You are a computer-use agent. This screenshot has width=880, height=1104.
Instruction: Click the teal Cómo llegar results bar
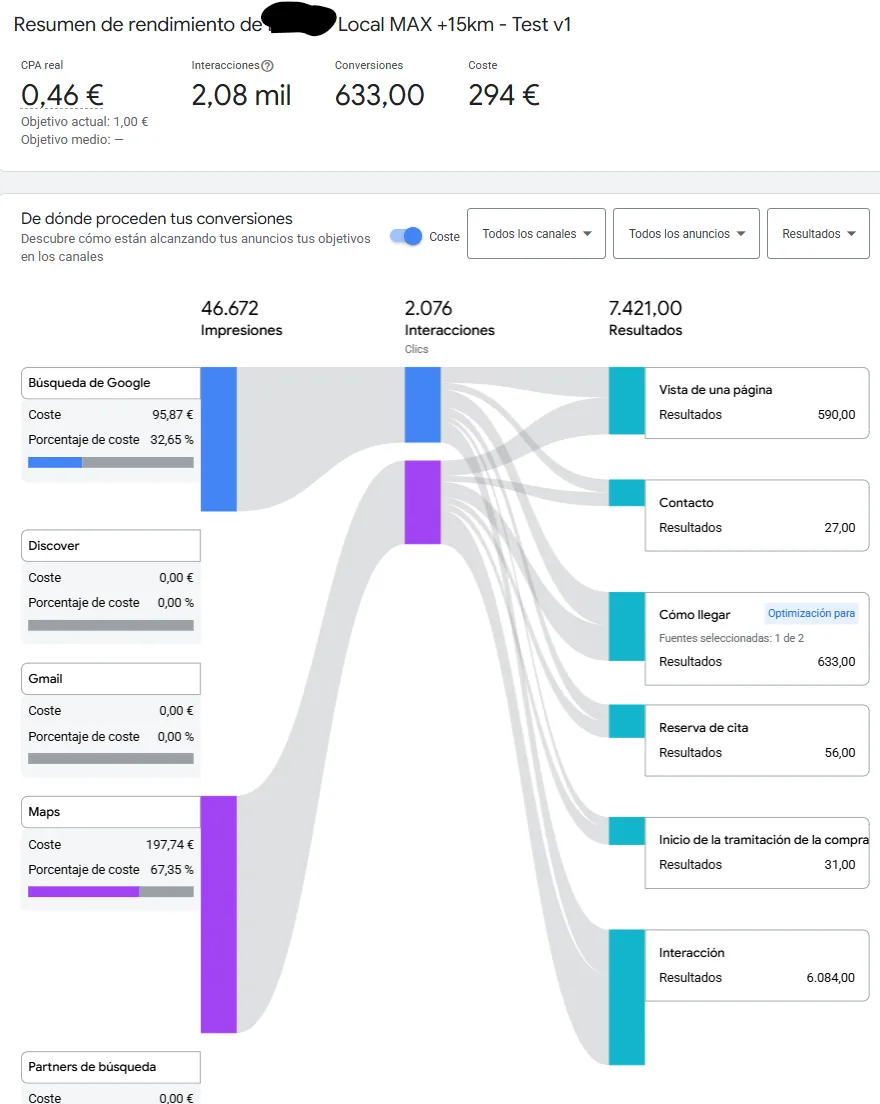point(627,627)
